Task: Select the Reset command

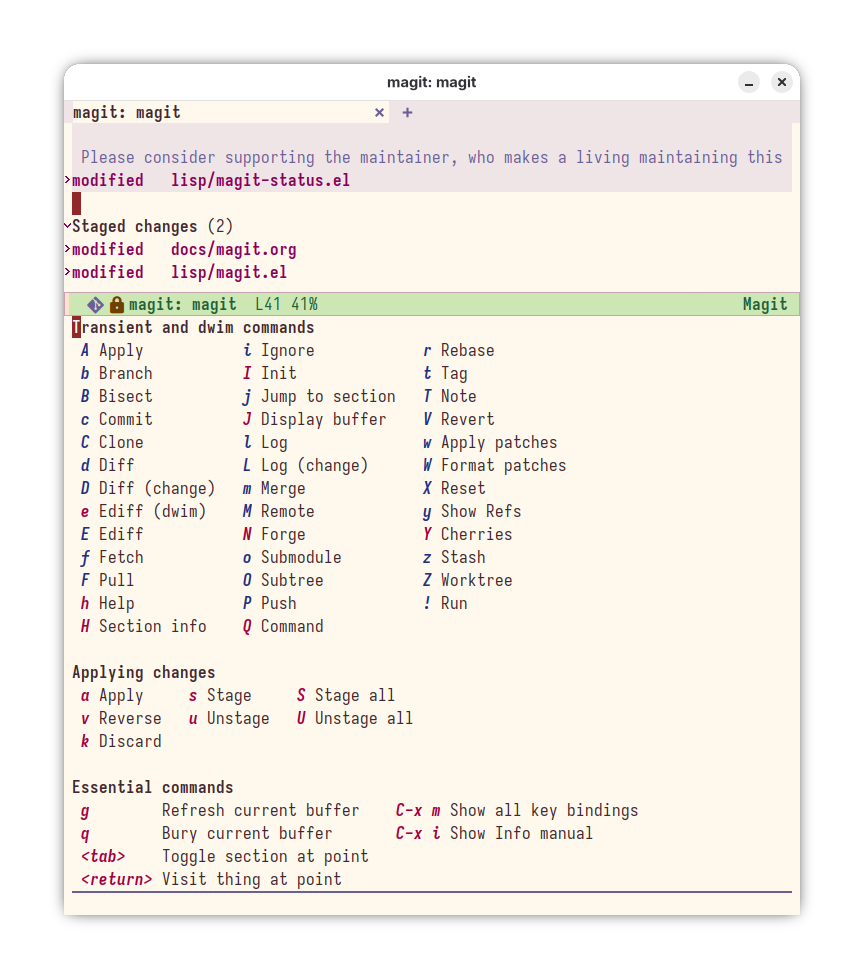Action: coord(454,488)
